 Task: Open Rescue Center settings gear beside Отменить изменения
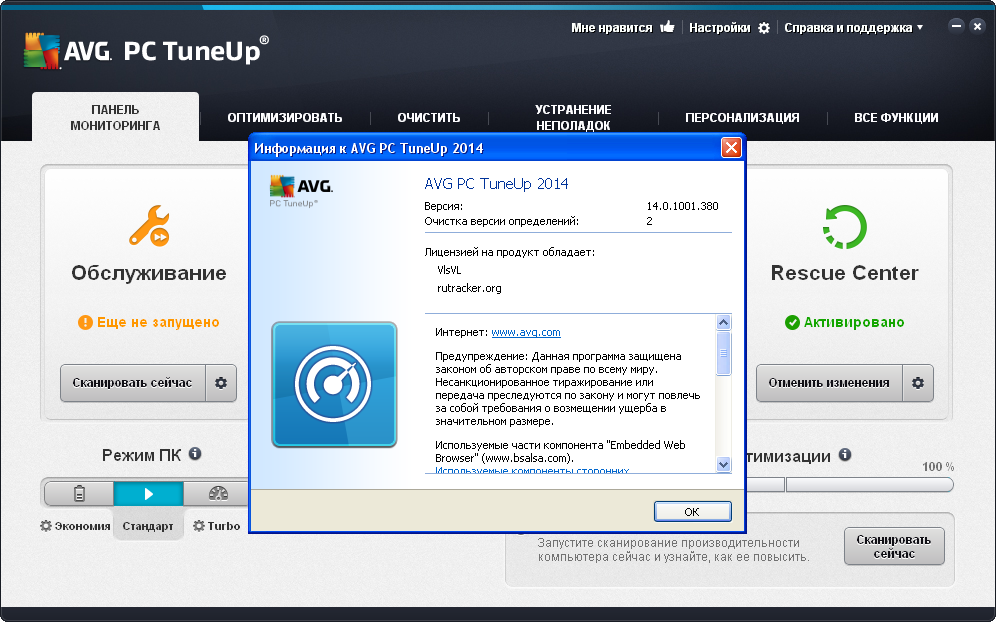click(918, 382)
